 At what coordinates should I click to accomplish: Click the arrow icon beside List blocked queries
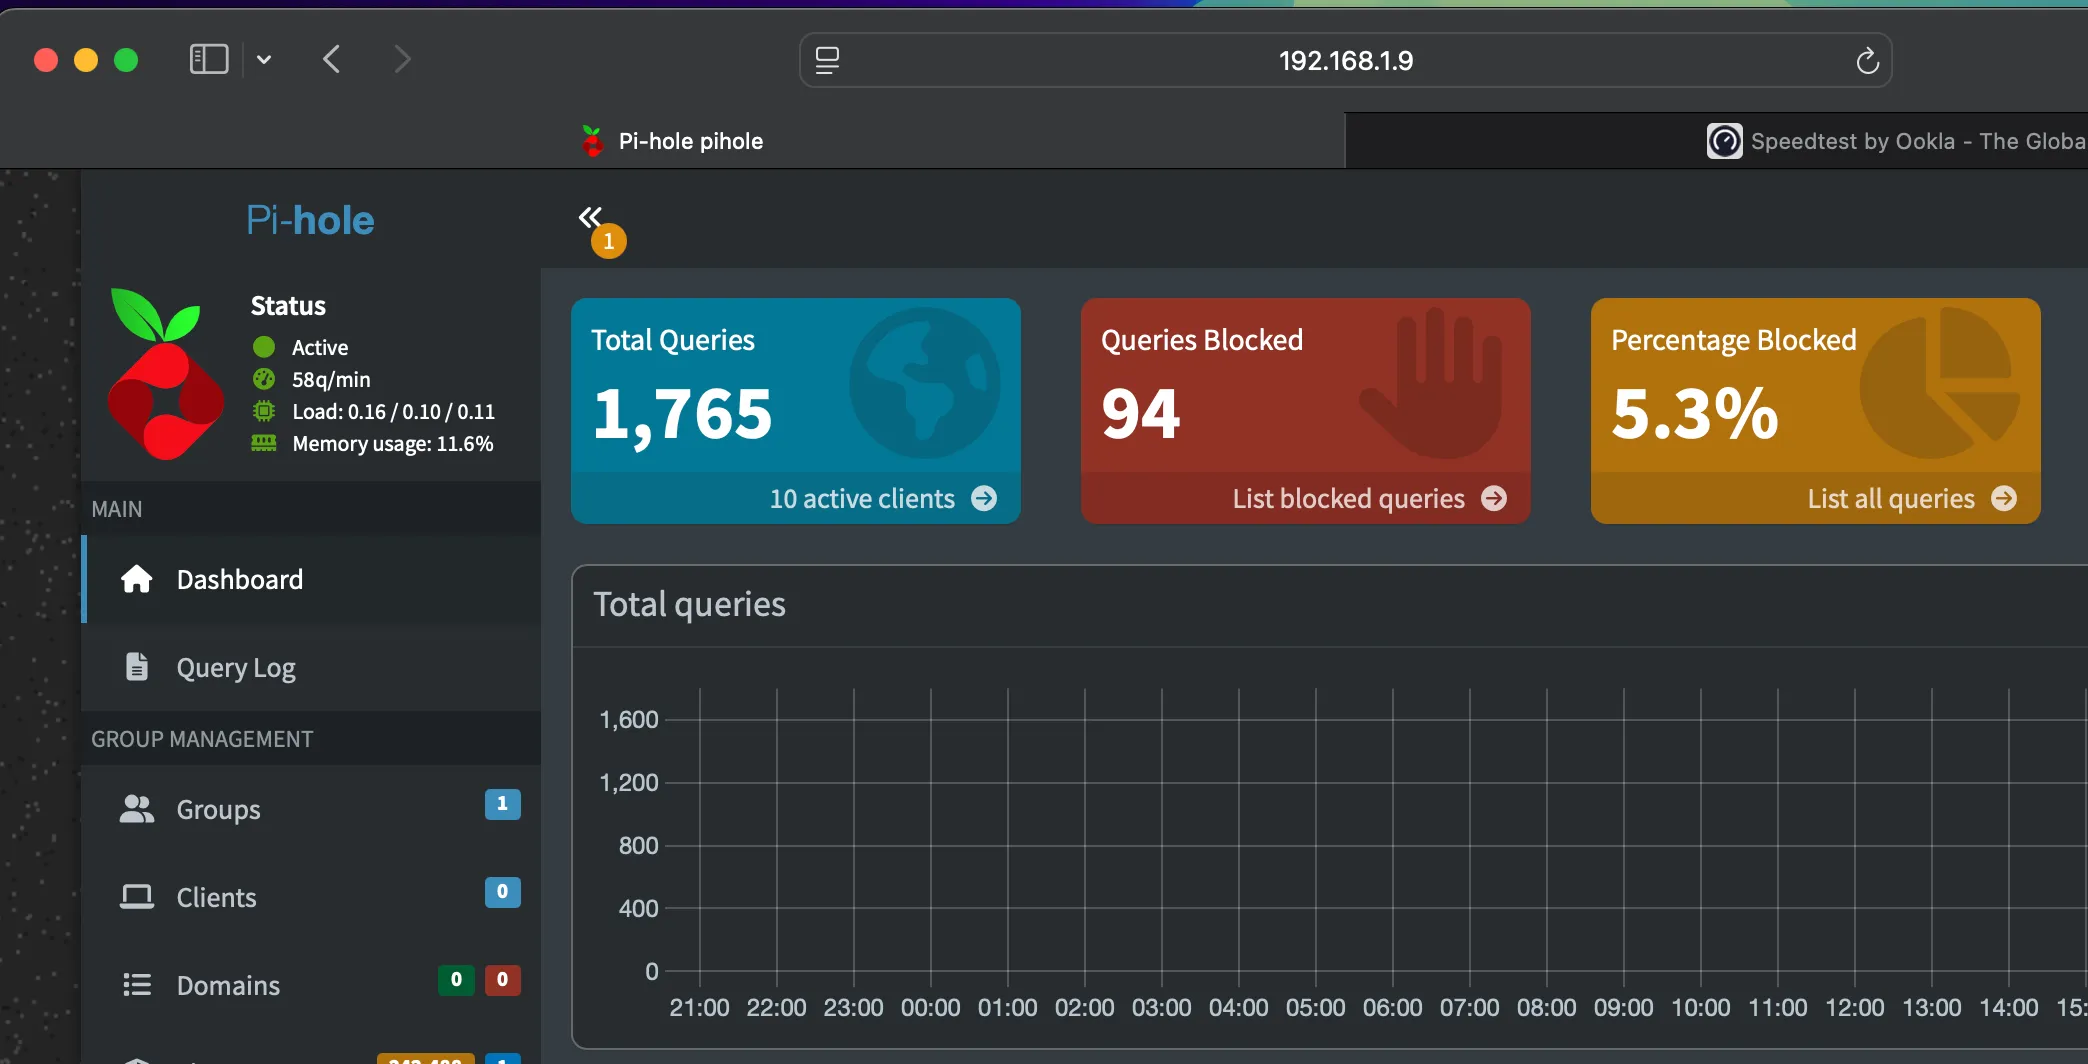point(1494,498)
